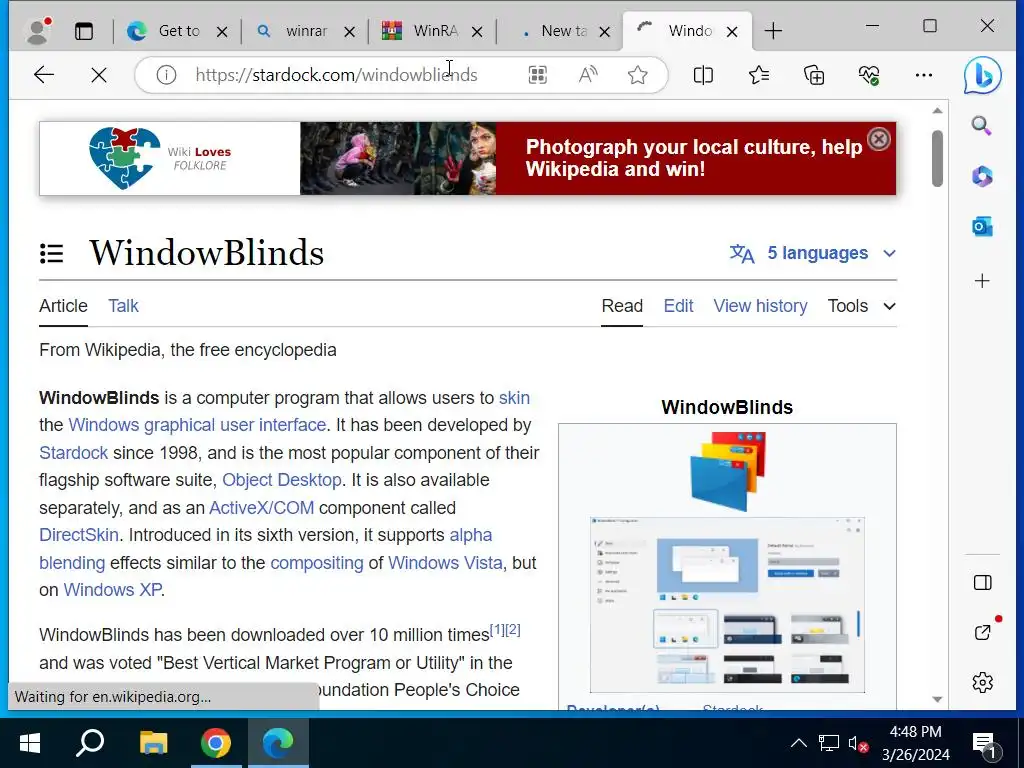The height and width of the screenshot is (768, 1024).
Task: Open the Apps available icon in address bar
Action: tap(537, 75)
